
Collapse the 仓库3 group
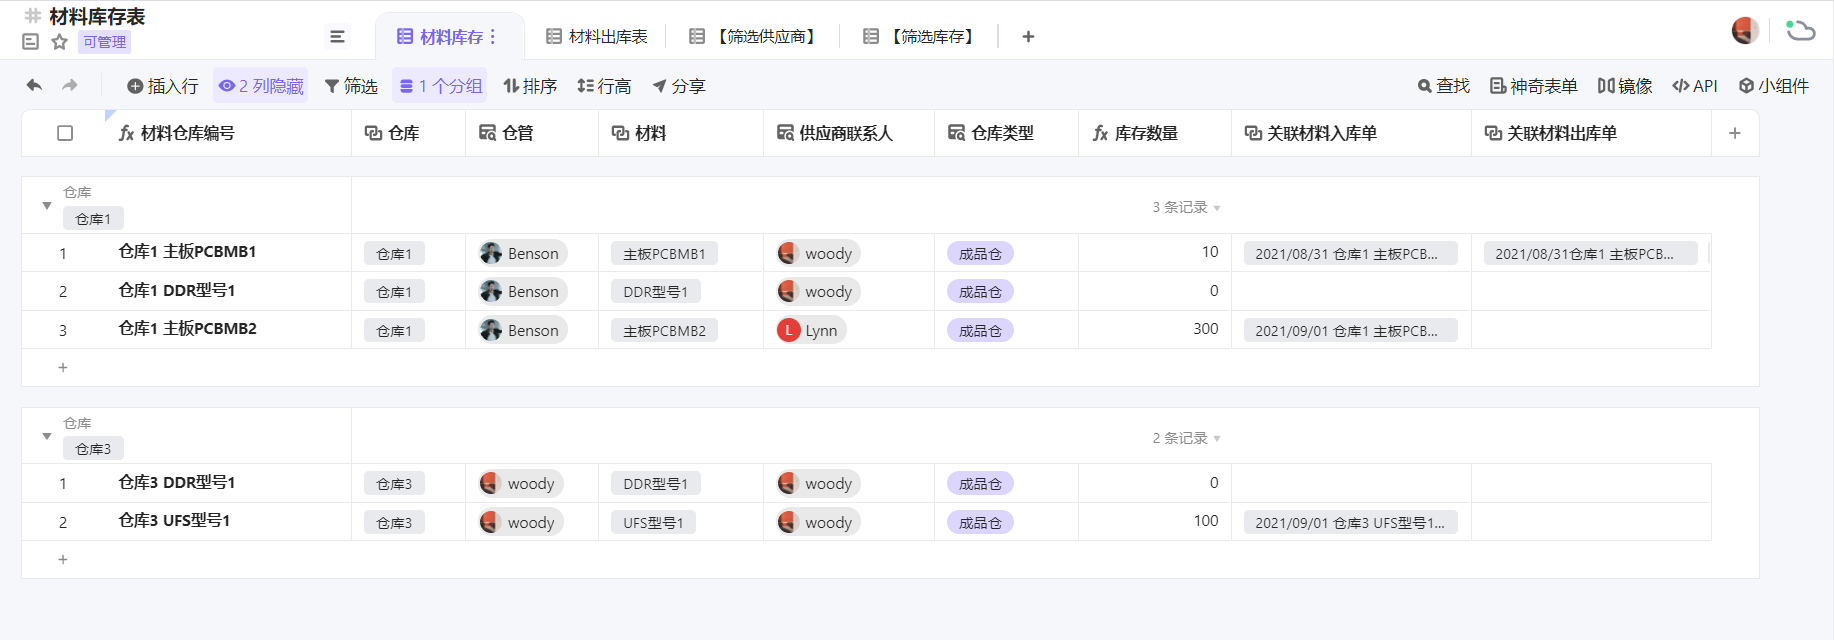click(47, 437)
